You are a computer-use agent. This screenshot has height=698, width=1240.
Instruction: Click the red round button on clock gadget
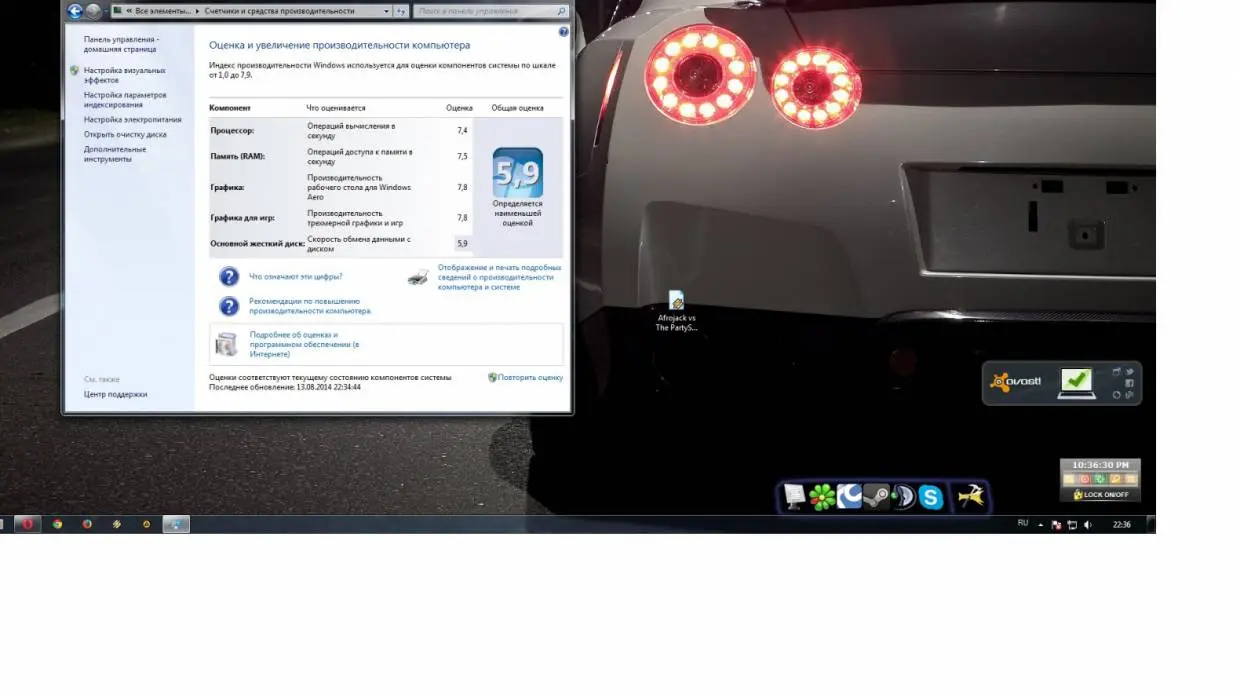point(1085,479)
